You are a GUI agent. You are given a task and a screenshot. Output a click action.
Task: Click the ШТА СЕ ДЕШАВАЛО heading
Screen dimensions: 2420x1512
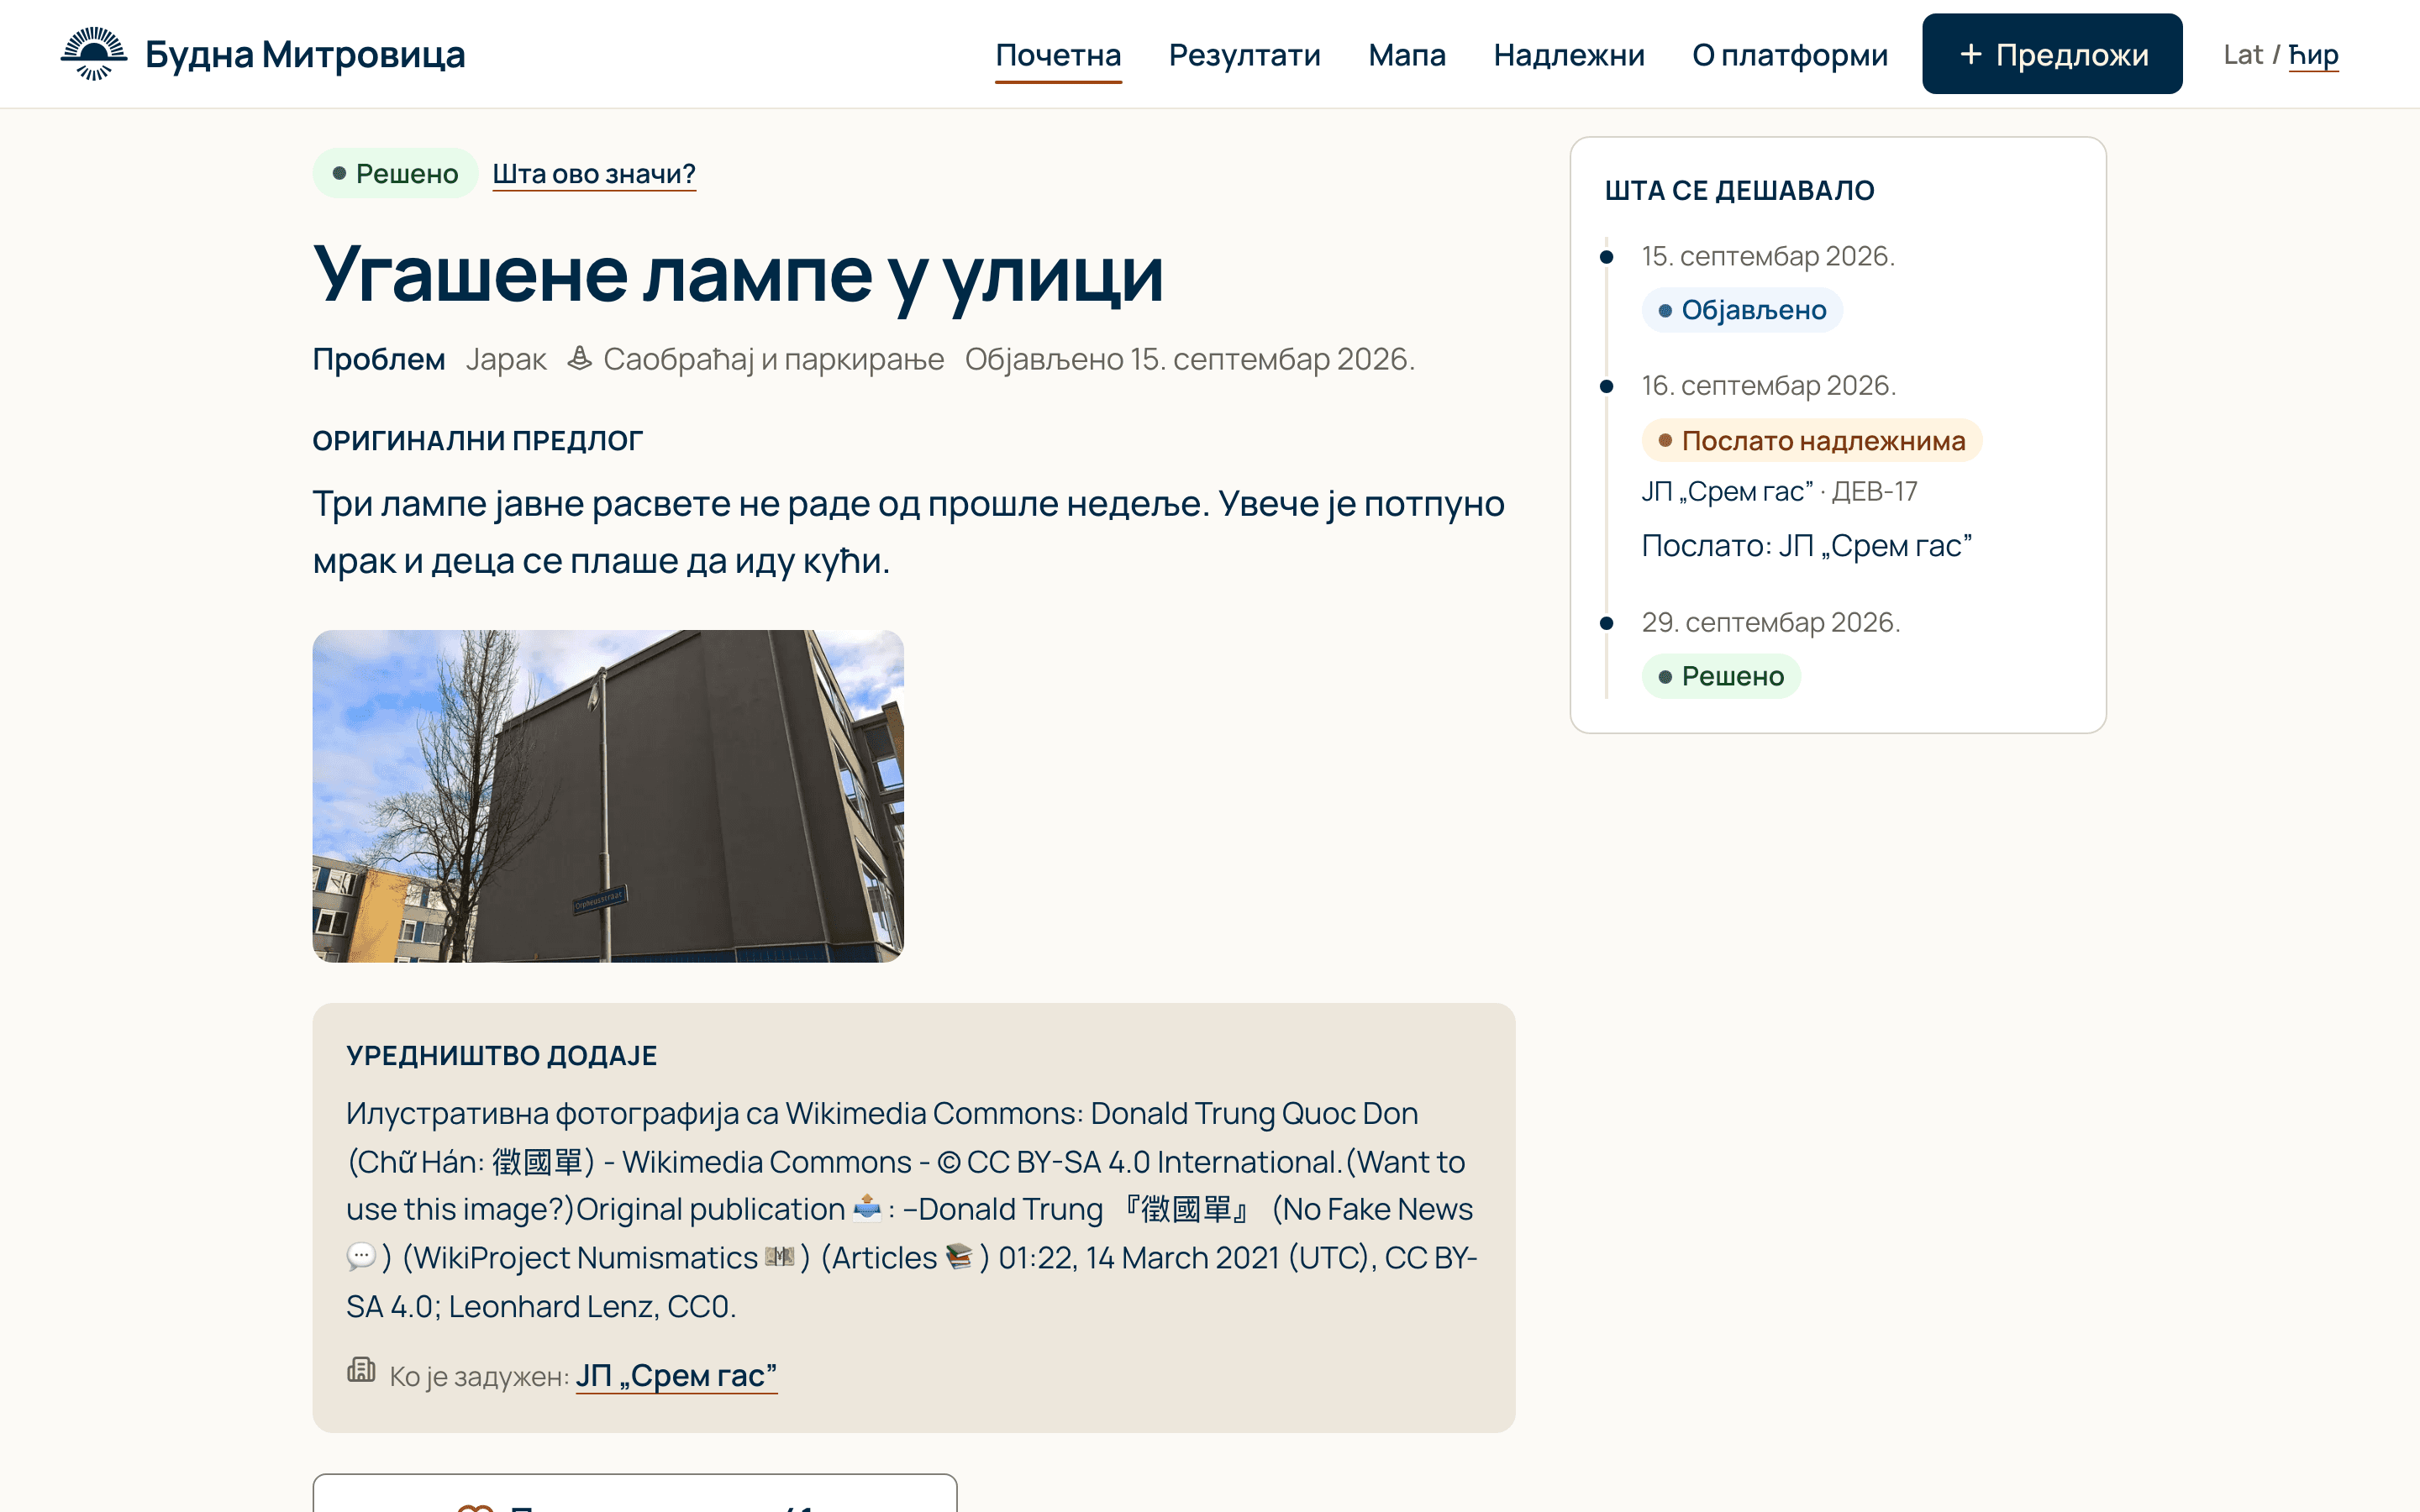[1739, 190]
